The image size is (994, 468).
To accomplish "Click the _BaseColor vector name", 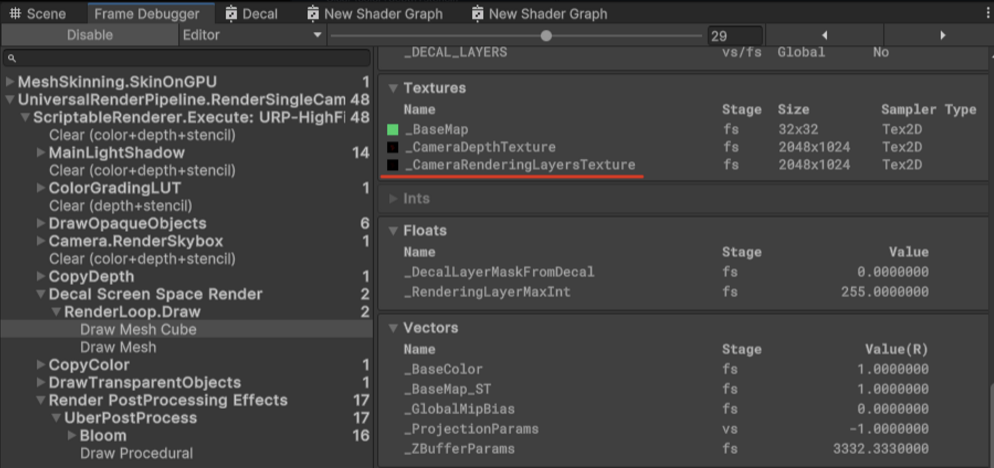I will coord(443,369).
